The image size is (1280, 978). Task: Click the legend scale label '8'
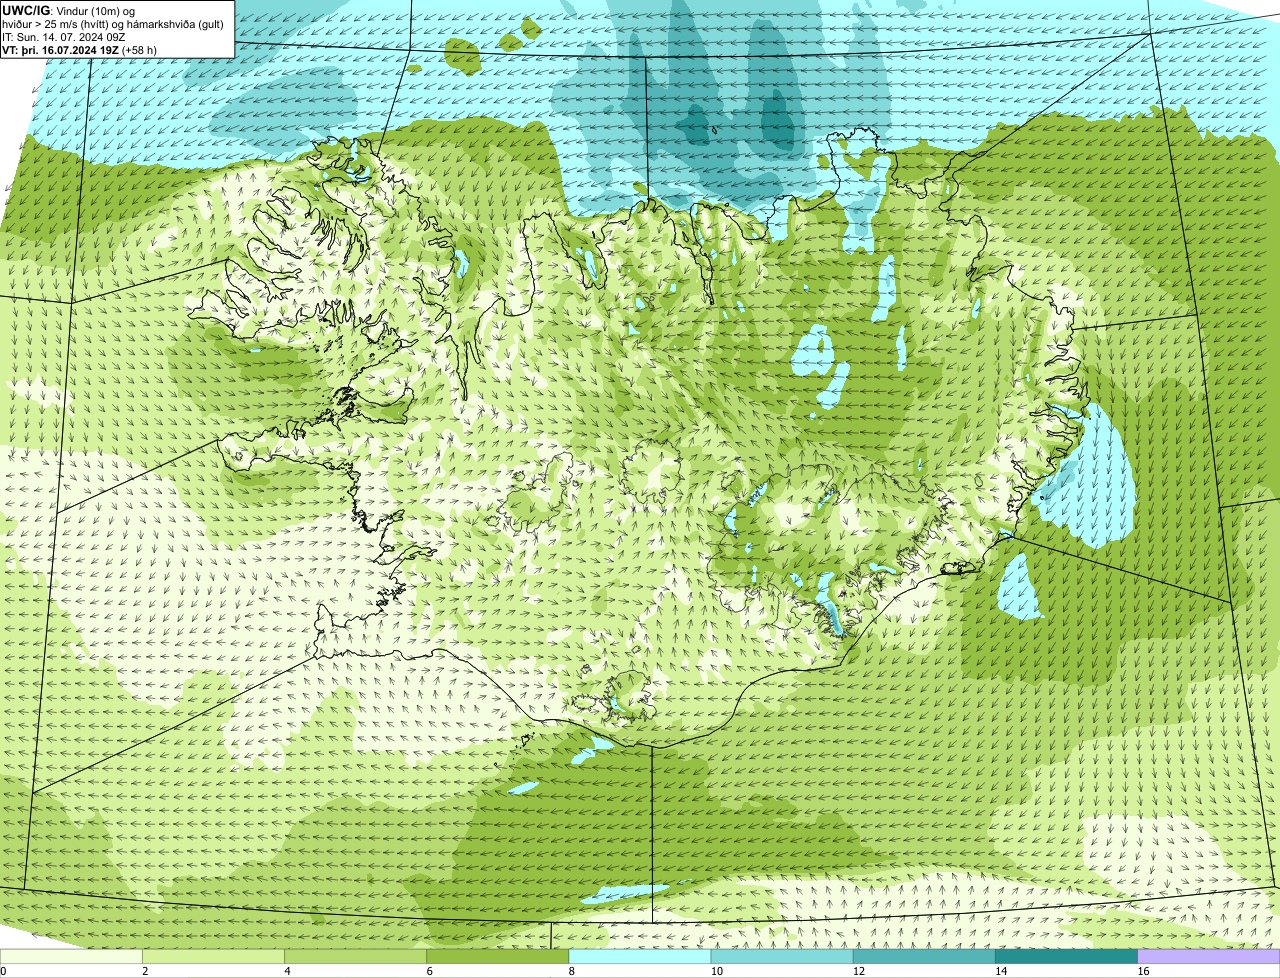(x=571, y=971)
